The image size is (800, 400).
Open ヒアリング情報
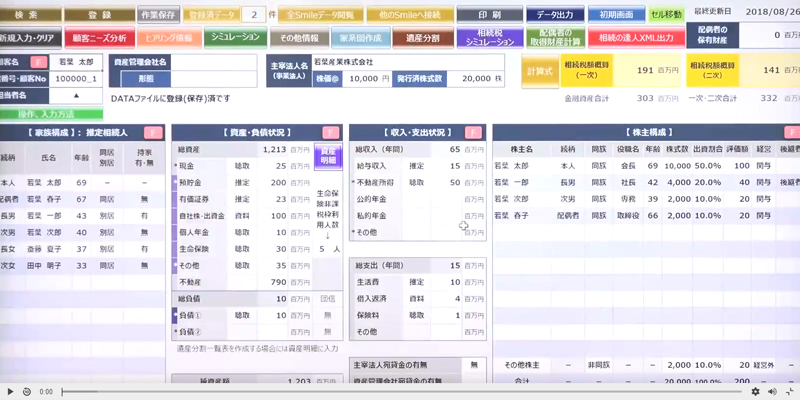(x=169, y=38)
